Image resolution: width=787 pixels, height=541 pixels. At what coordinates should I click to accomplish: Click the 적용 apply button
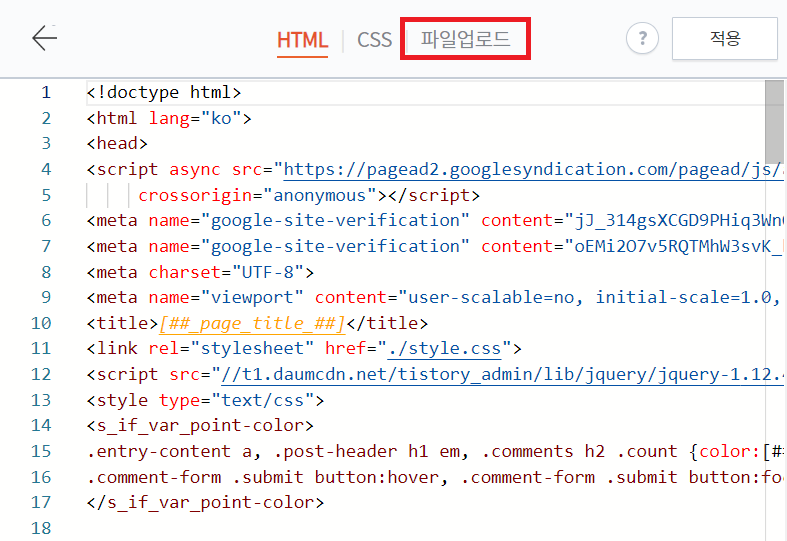pos(724,38)
